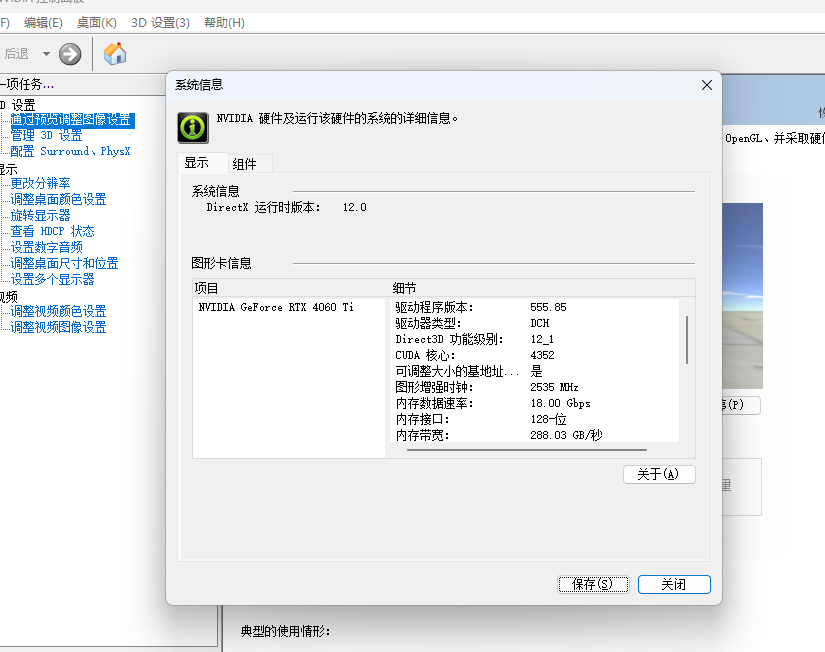
Task: Select NVIDIA GeForce RTX 4060 Ti list item
Action: coord(276,307)
